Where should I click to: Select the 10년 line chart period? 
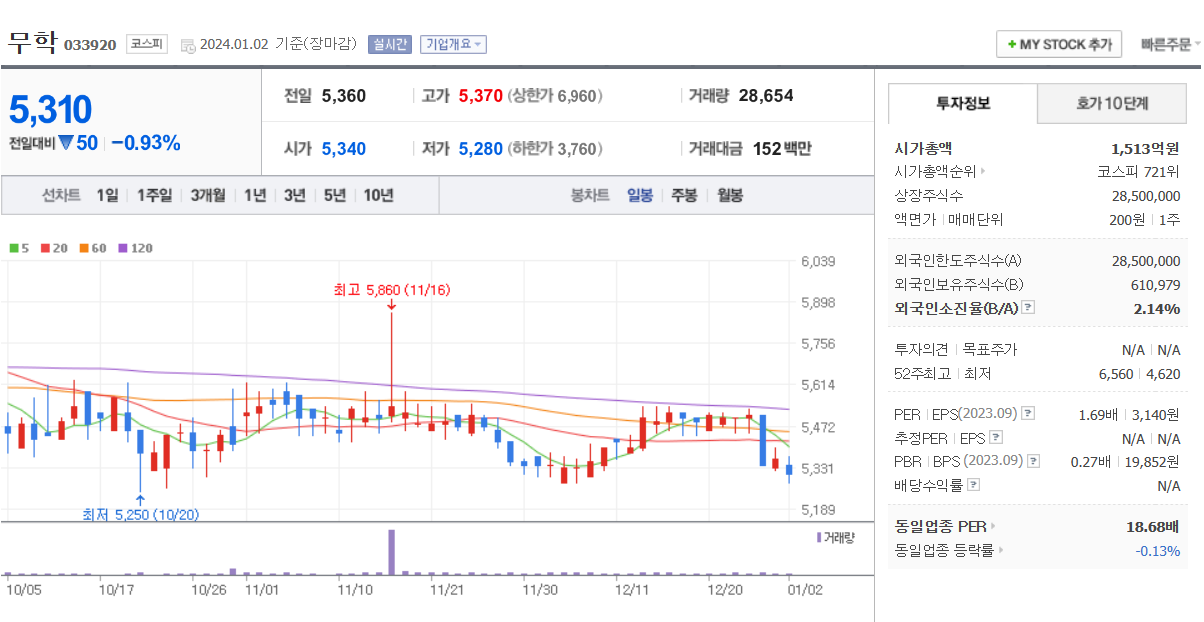pos(378,195)
